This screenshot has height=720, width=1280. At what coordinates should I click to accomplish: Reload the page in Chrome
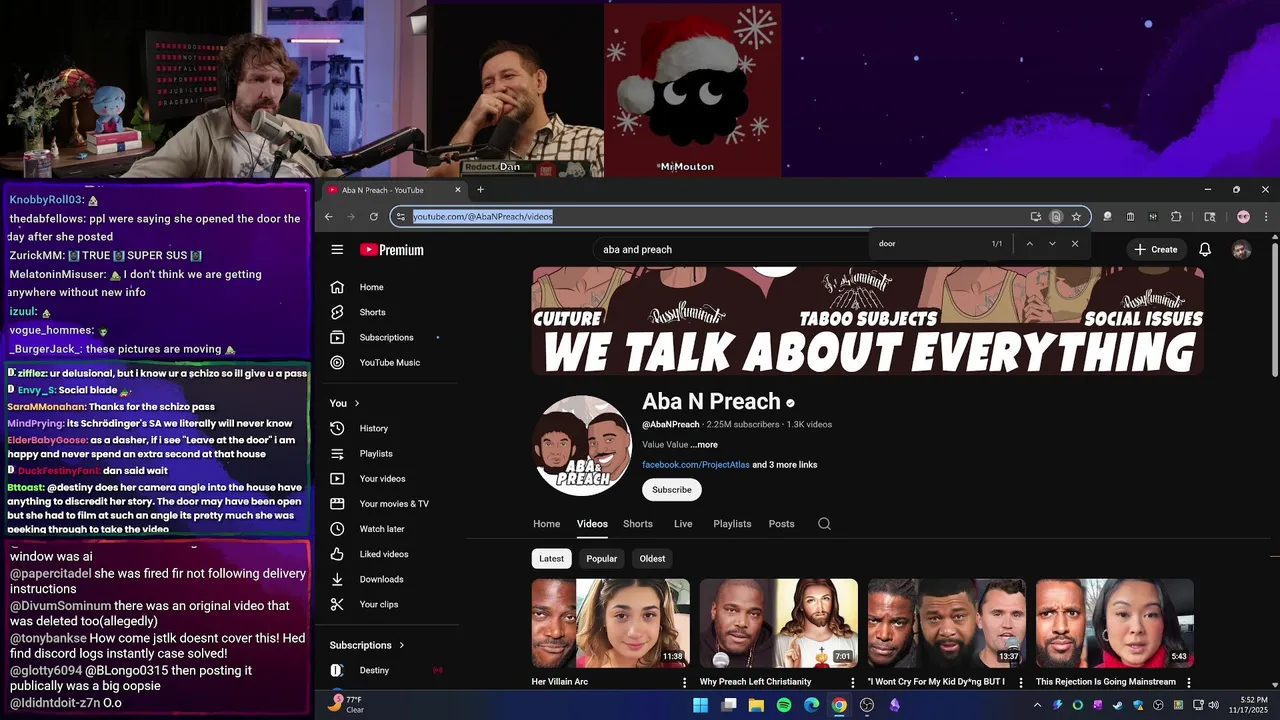374,217
